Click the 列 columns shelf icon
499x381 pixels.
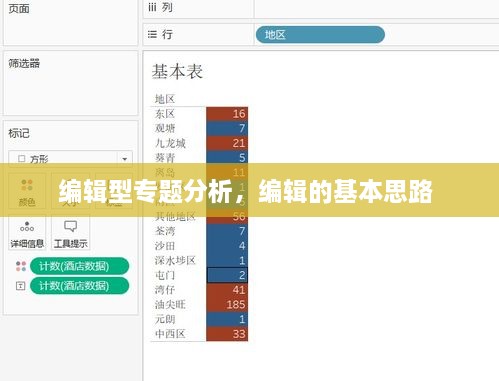pyautogui.click(x=152, y=7)
